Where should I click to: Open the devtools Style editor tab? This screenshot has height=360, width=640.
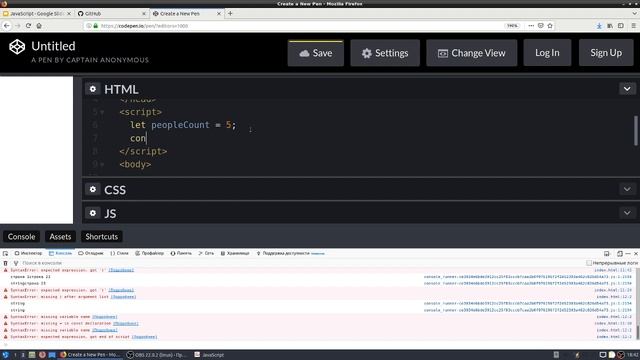click(x=120, y=253)
